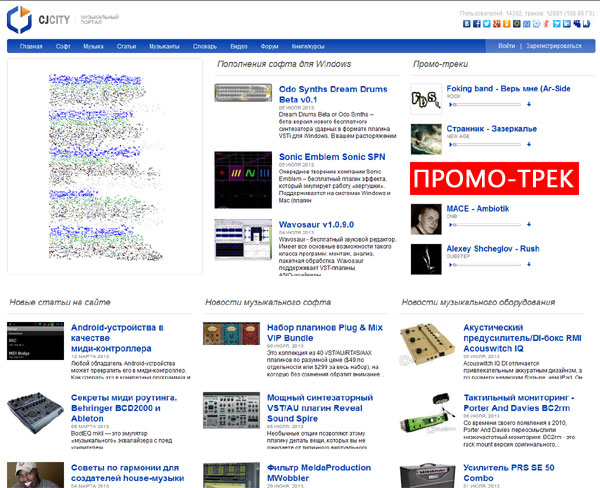This screenshot has width=600, height=488.
Task: Open Набор плагинов Plug & Mix VIP Bundle
Action: click(325, 333)
